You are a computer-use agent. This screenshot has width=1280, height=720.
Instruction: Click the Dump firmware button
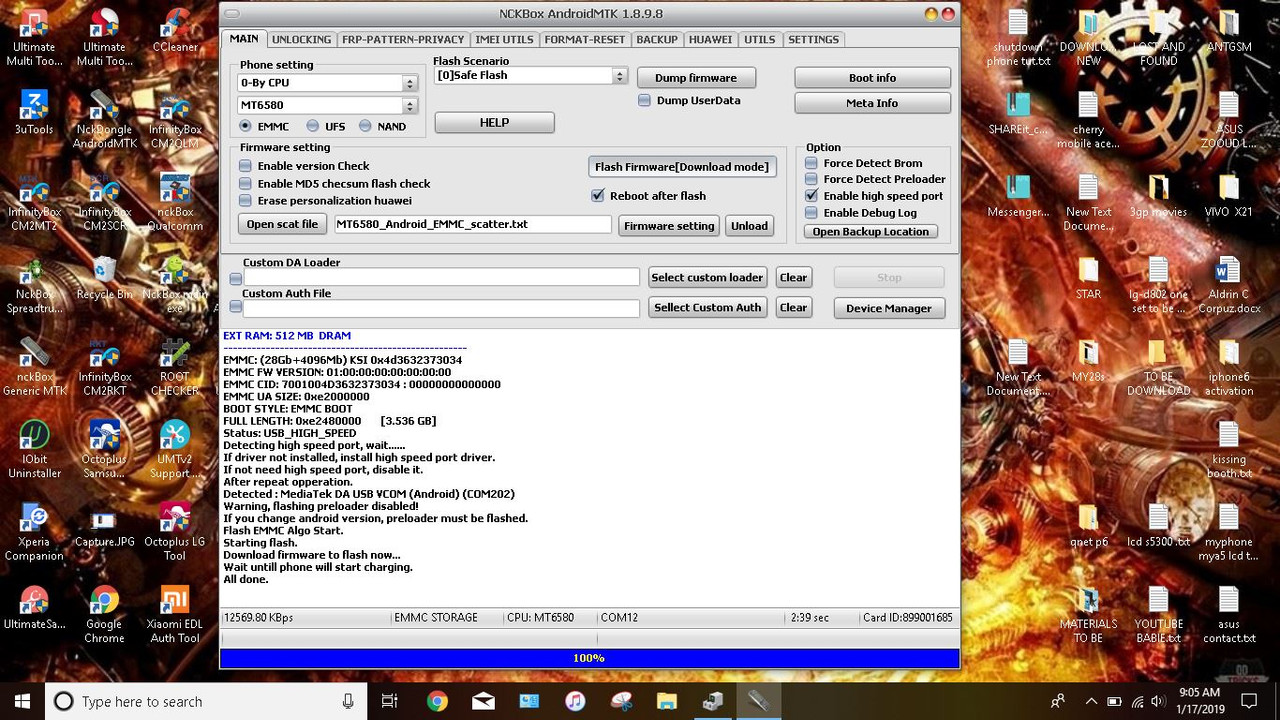coord(696,78)
